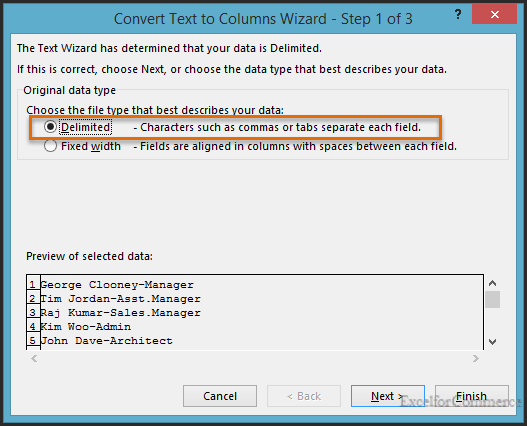Click the horizontal scroll left arrow
This screenshot has height=426, width=527.
pos(34,359)
